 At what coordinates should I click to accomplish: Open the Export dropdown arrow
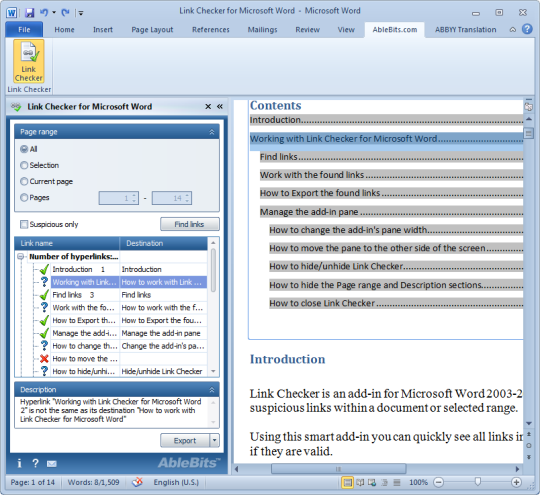click(215, 440)
